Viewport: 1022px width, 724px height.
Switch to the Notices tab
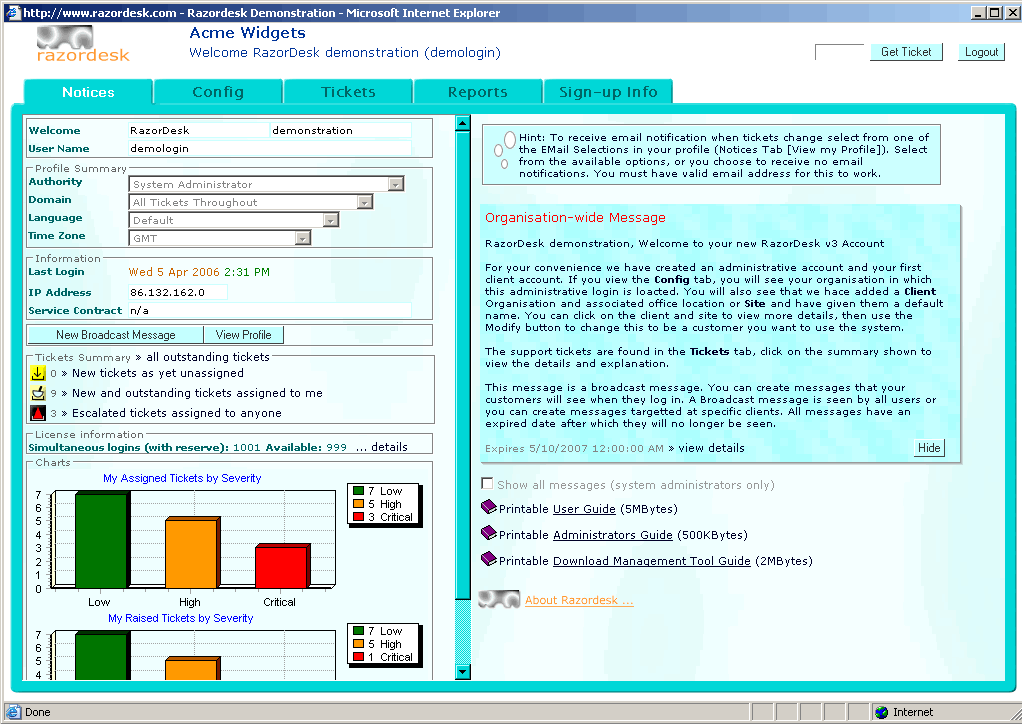(88, 92)
